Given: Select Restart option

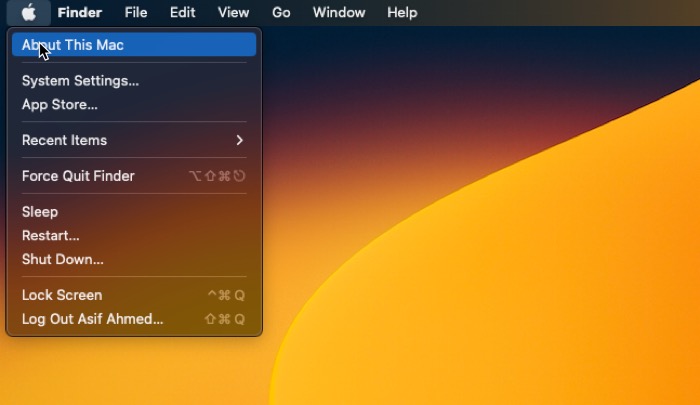Looking at the screenshot, I should pyautogui.click(x=134, y=235).
